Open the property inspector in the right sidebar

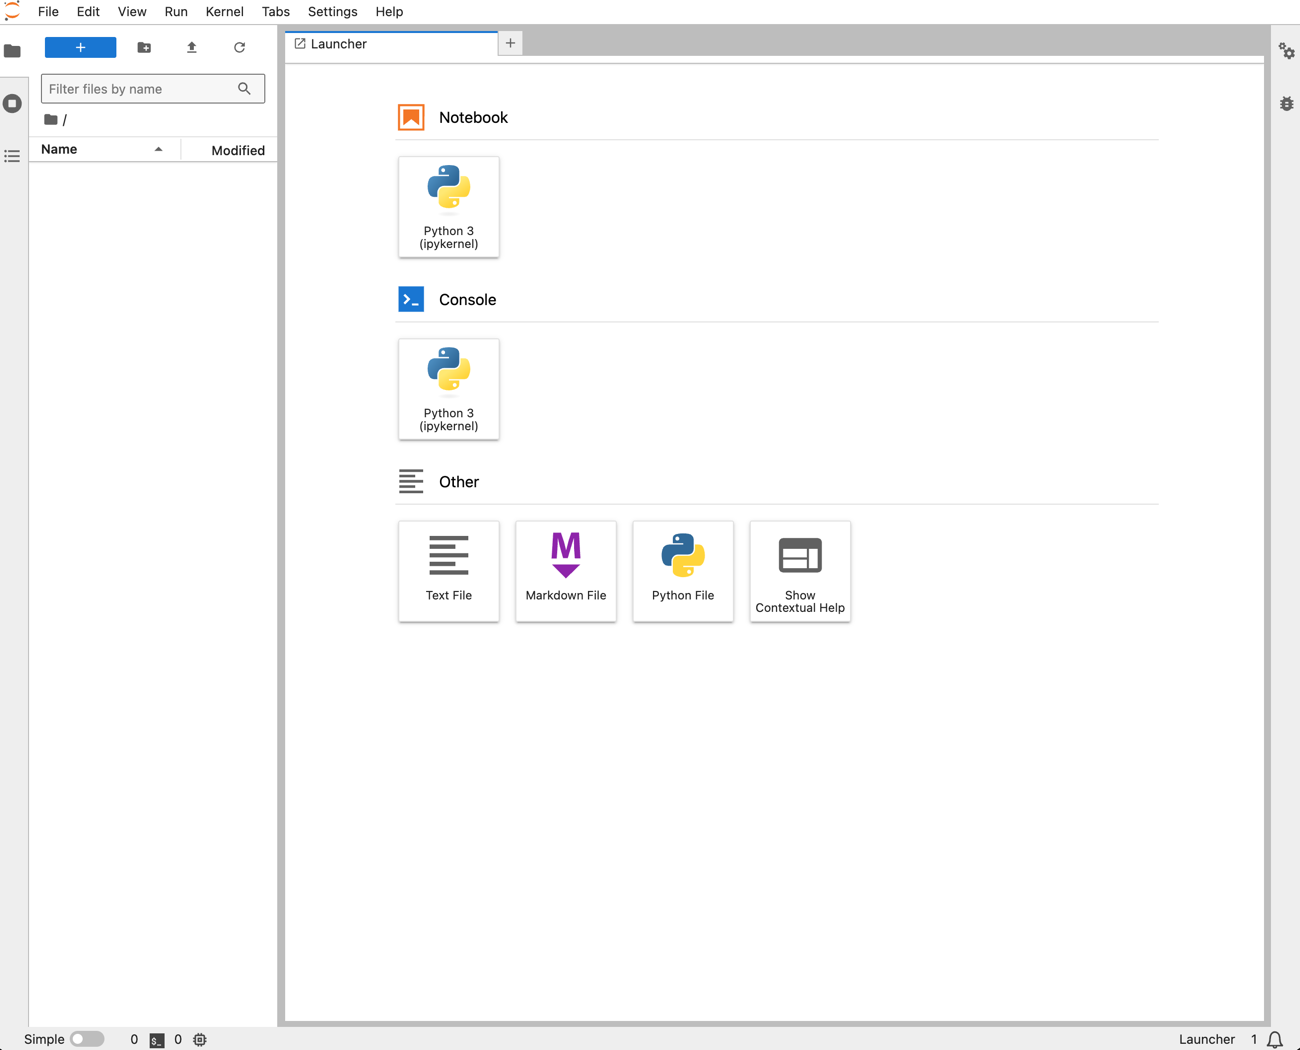pyautogui.click(x=1287, y=51)
